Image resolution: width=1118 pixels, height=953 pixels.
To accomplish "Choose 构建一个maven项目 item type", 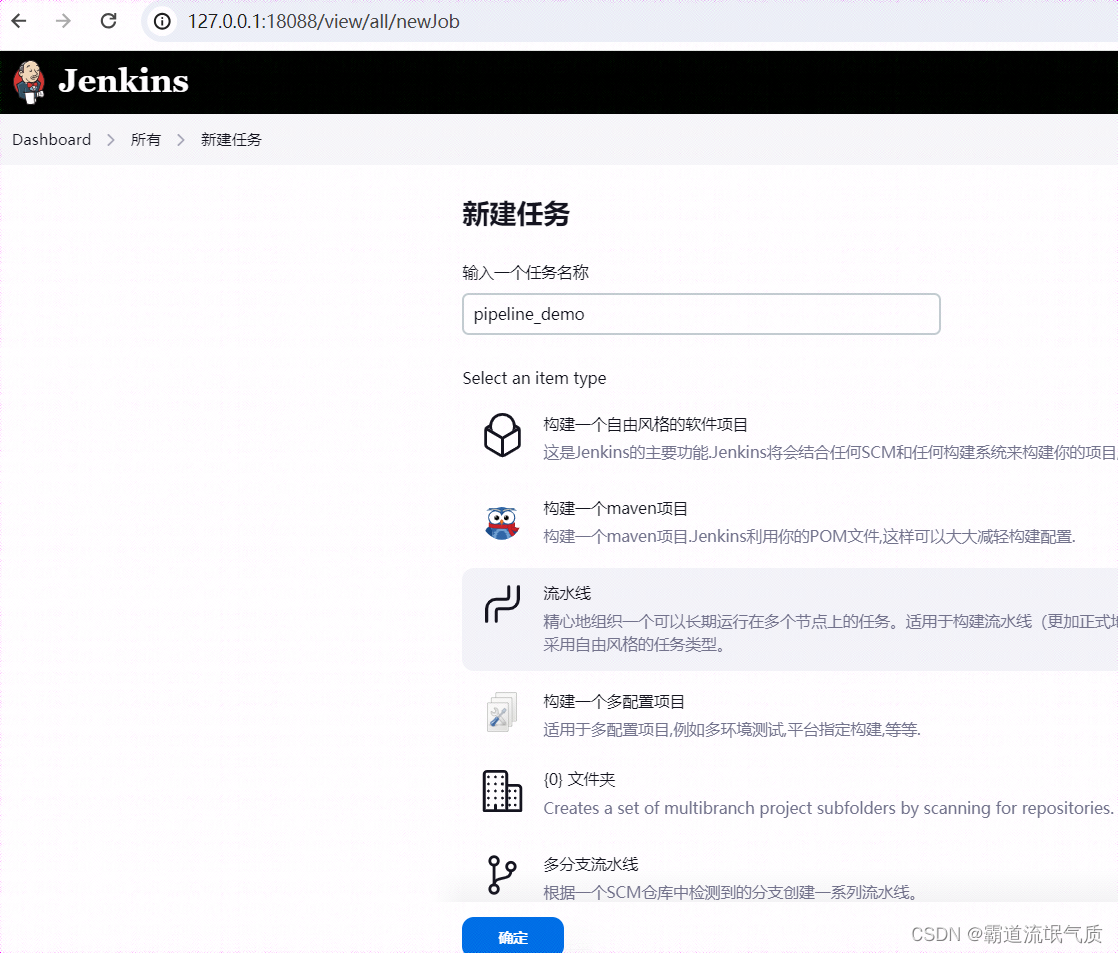I will pos(615,508).
